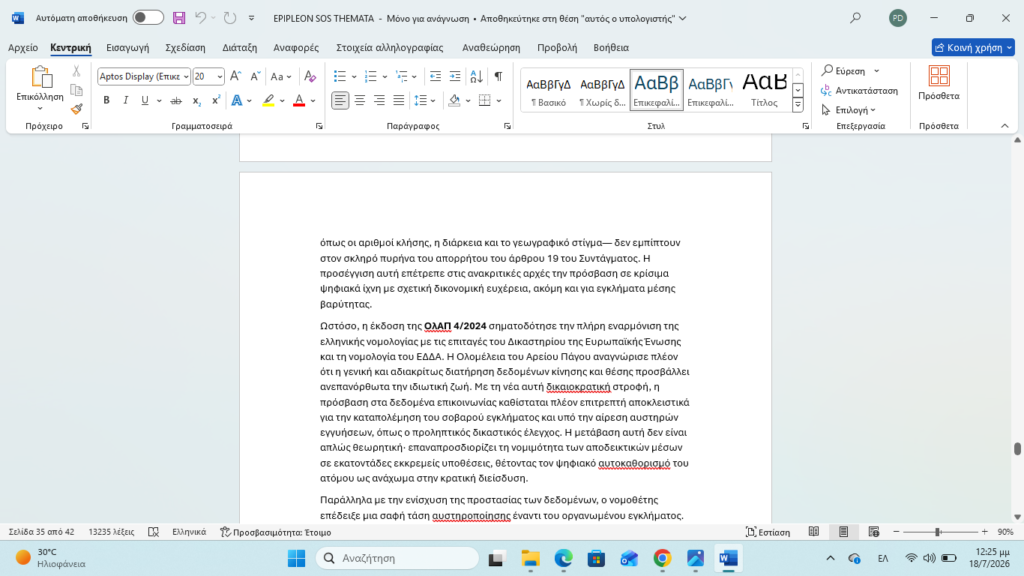Screen dimensions: 1024x576
Task: Expand the Styles gallery more arrow
Action: click(798, 104)
